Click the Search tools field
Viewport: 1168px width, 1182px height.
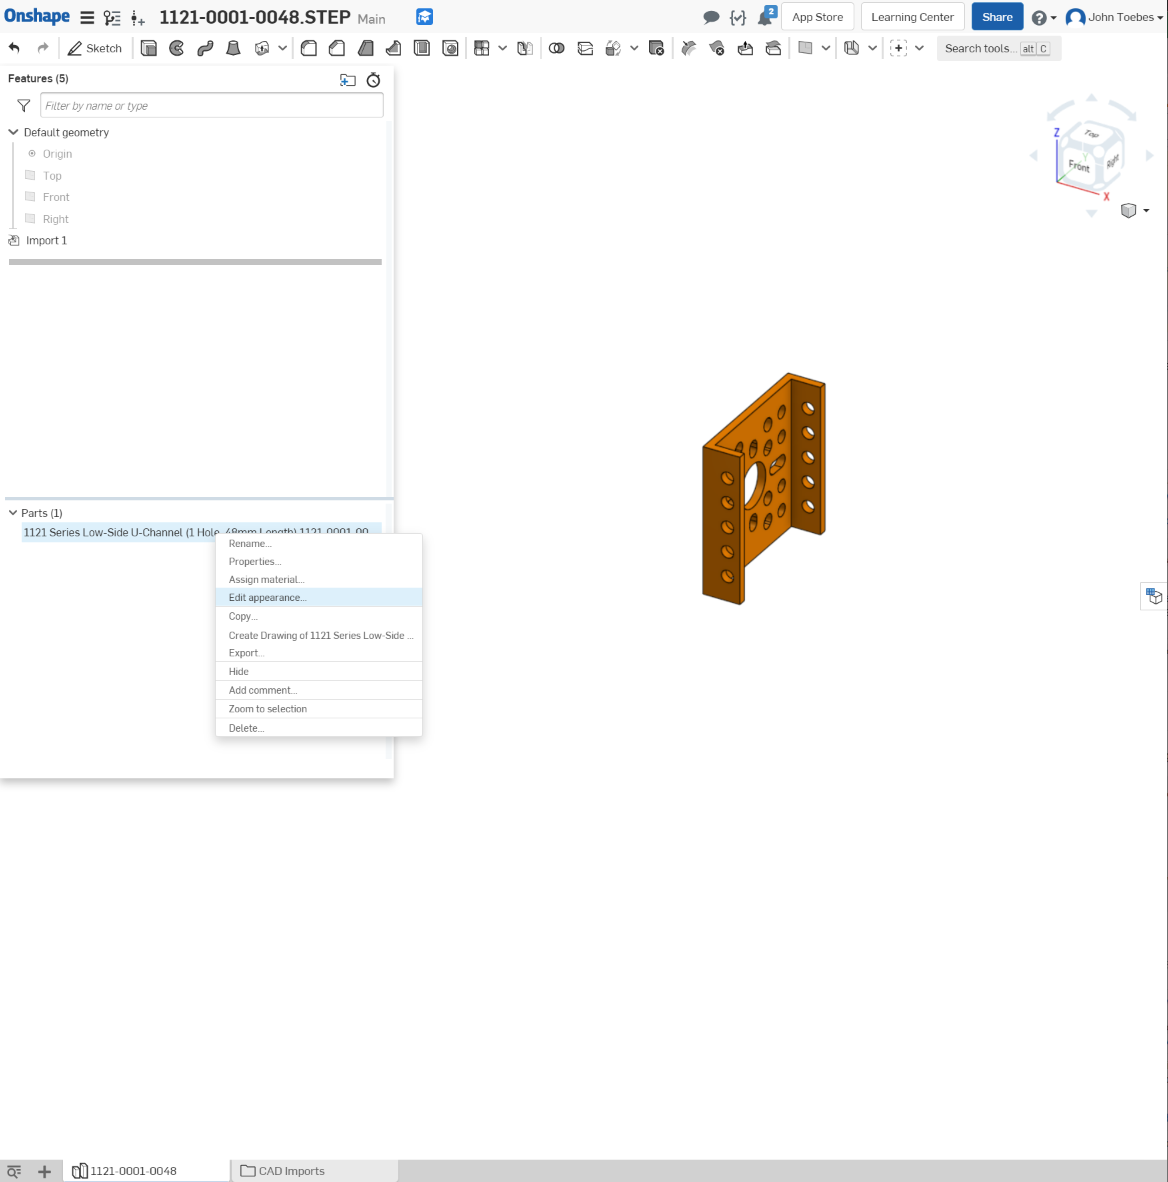[x=998, y=48]
